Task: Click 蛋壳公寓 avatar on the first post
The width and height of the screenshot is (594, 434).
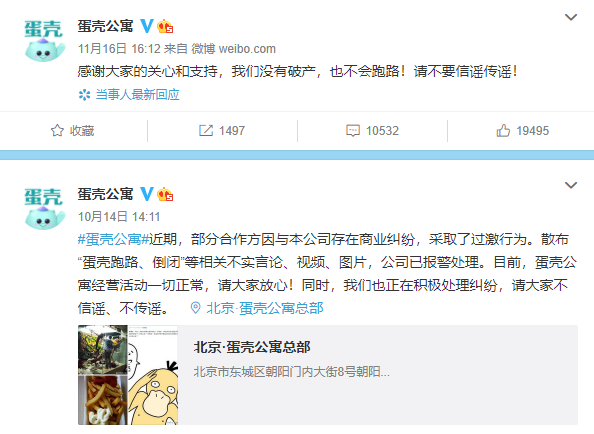Action: 44,41
